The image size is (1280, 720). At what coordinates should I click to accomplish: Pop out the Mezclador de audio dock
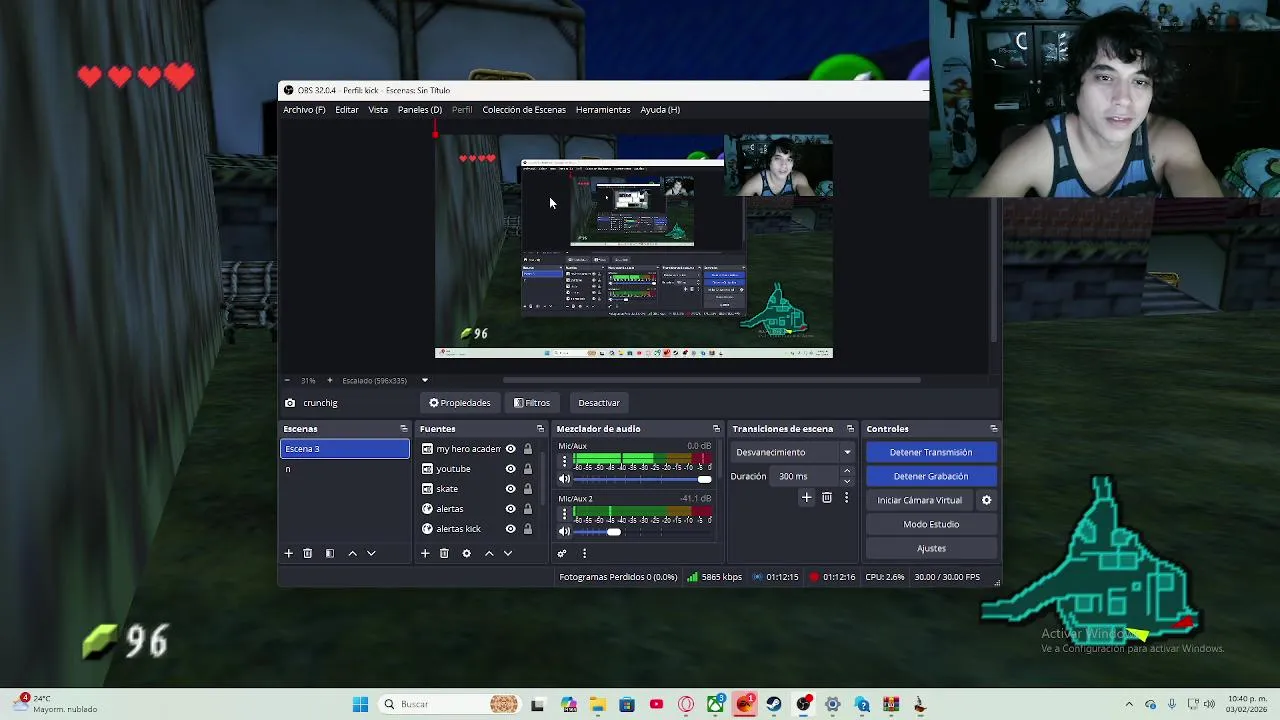tap(716, 429)
